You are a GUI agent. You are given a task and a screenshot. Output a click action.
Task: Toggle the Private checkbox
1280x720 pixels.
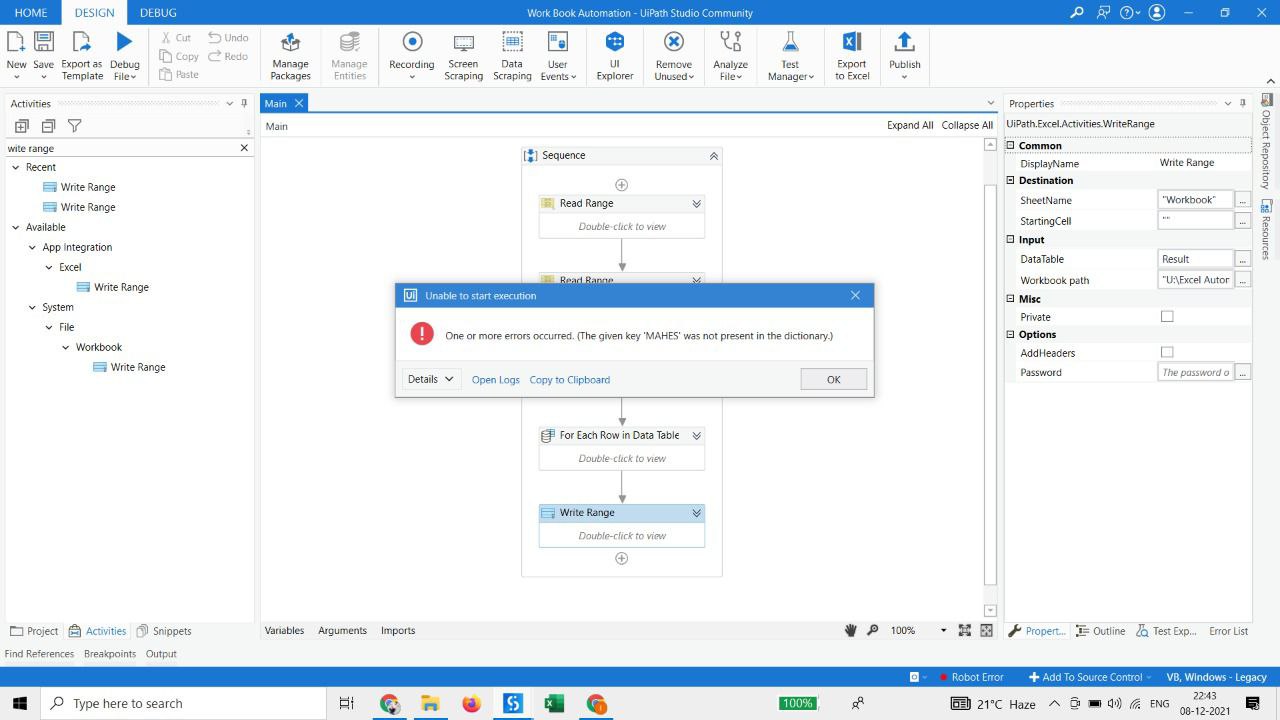coord(1167,317)
